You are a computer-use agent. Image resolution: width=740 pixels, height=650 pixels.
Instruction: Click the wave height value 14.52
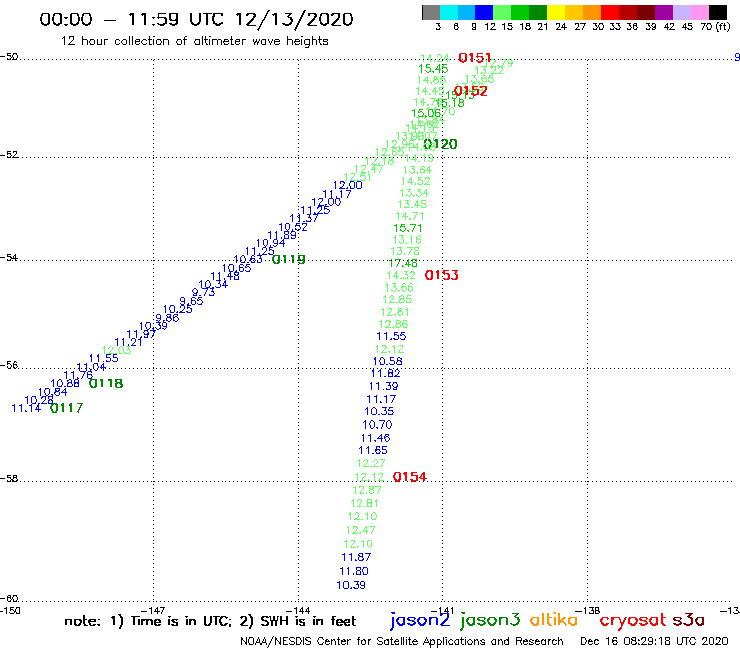tap(416, 181)
